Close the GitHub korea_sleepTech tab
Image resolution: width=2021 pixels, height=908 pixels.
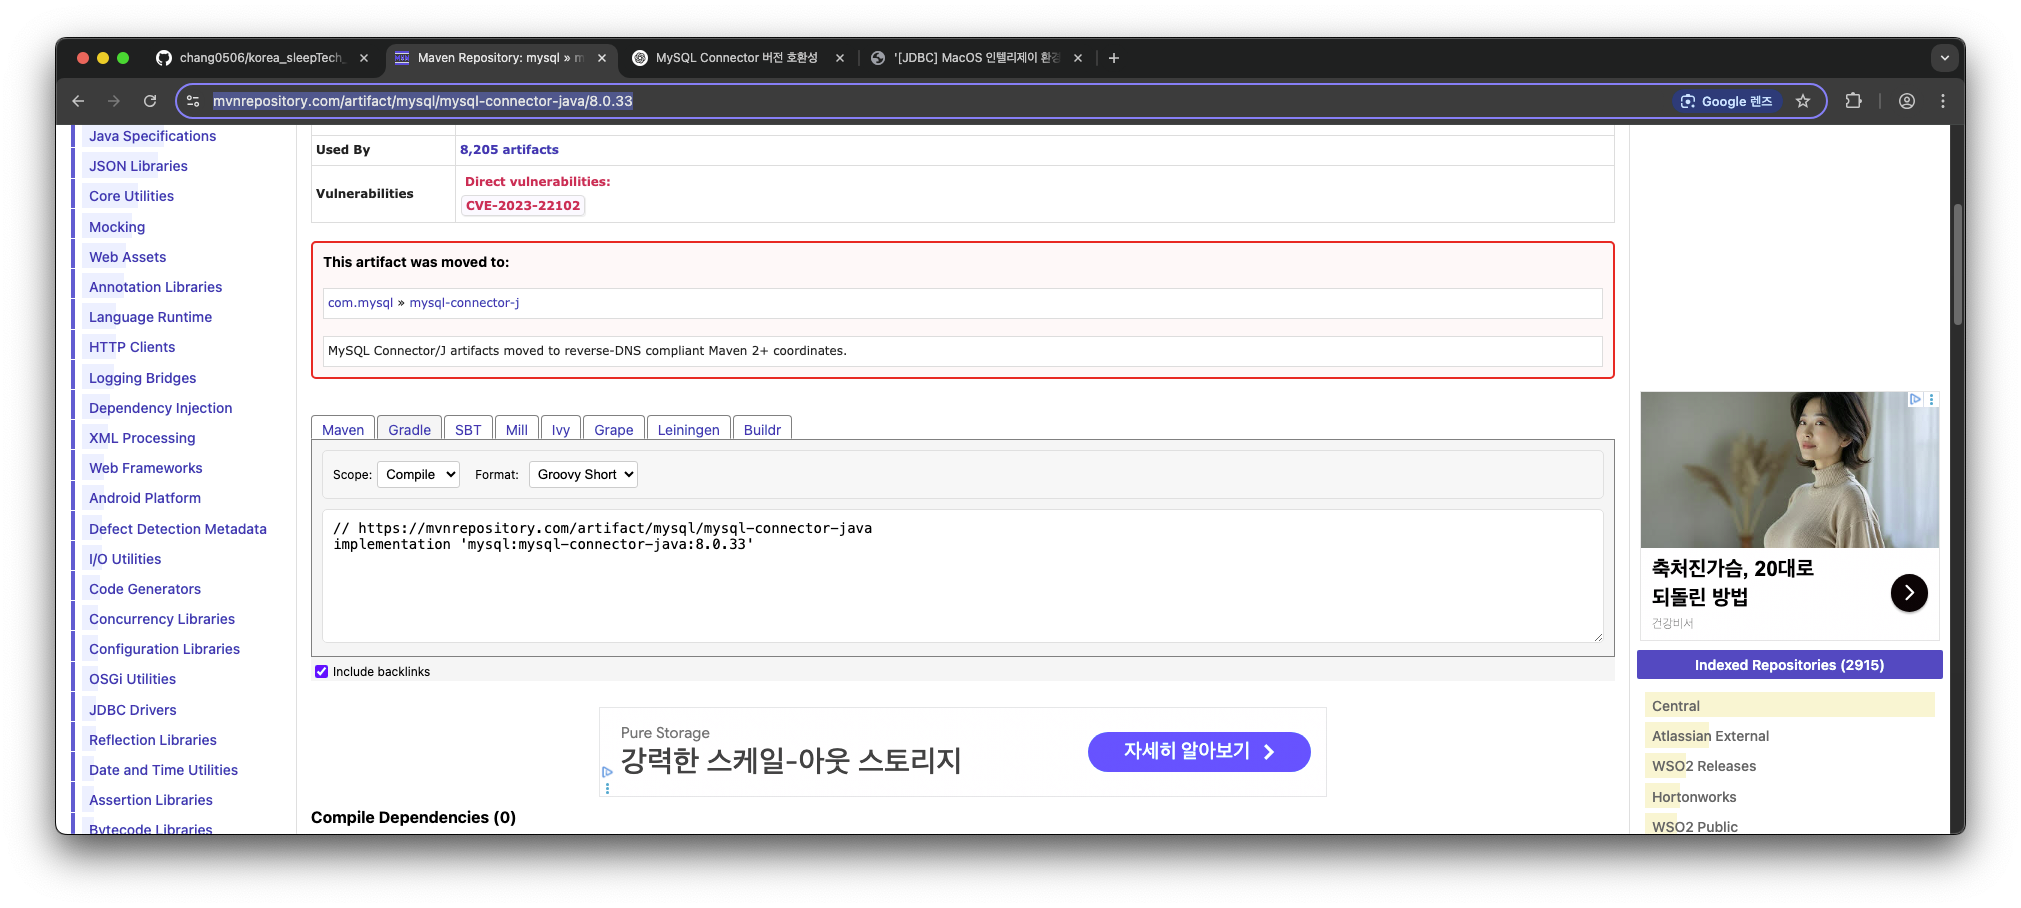pos(364,58)
